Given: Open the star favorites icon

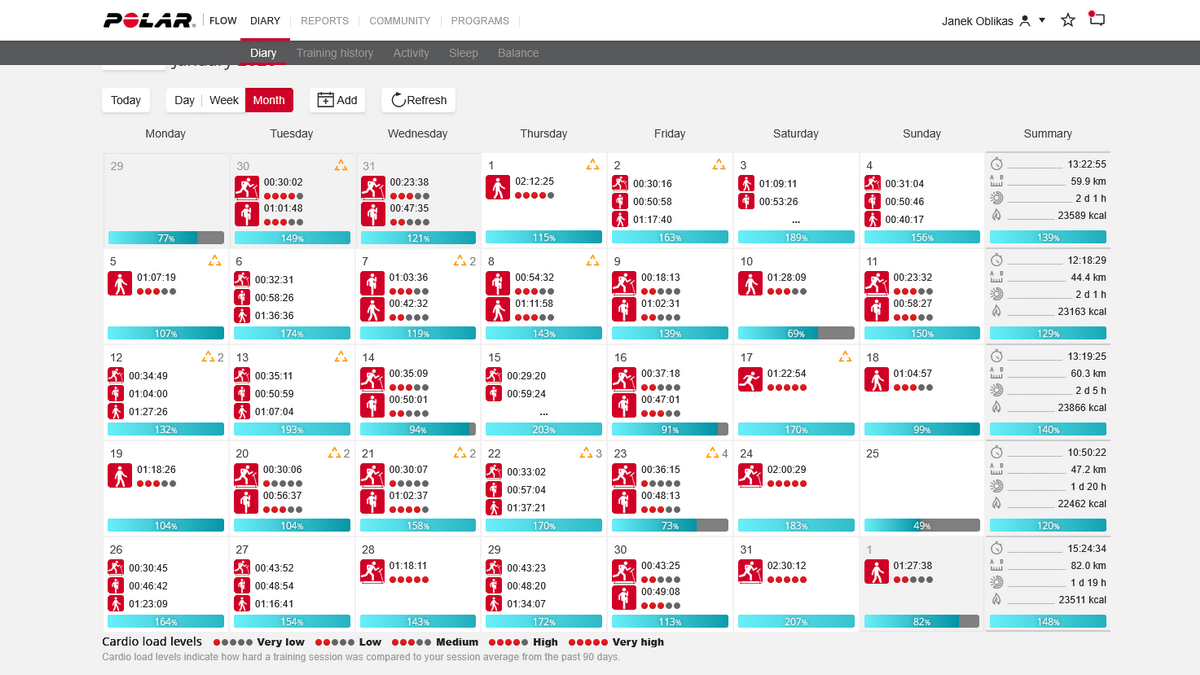Looking at the screenshot, I should click(1068, 20).
